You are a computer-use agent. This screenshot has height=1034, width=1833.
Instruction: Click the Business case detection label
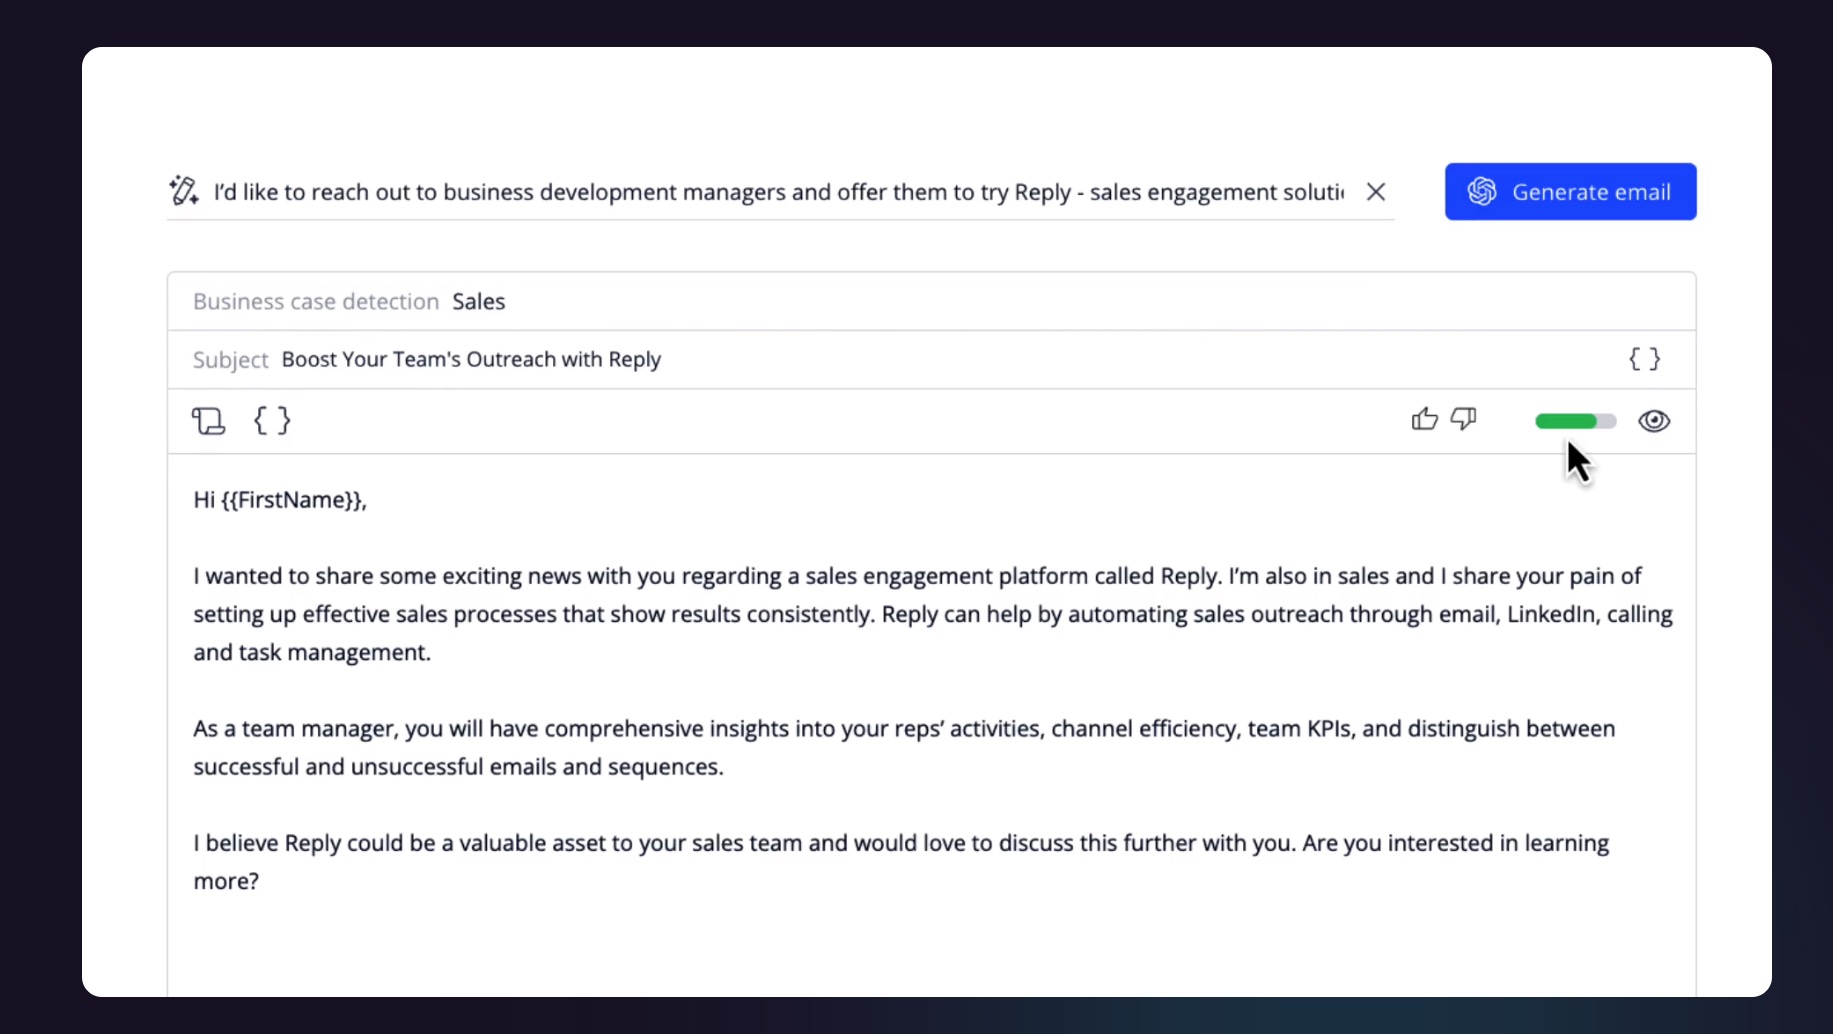pos(315,301)
